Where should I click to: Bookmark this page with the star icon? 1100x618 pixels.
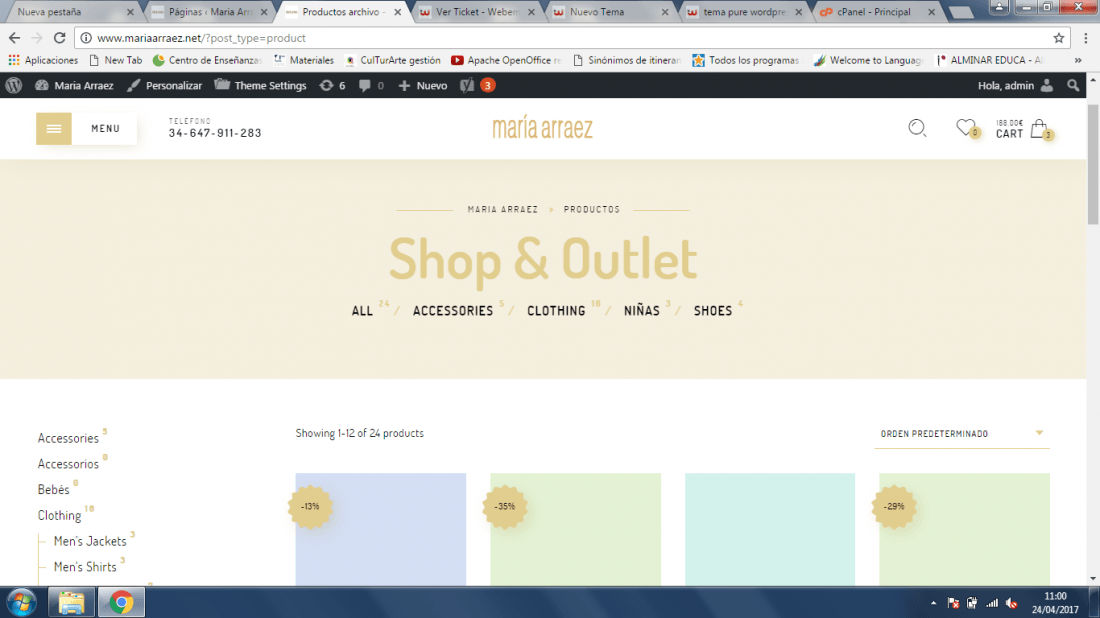pyautogui.click(x=1059, y=38)
